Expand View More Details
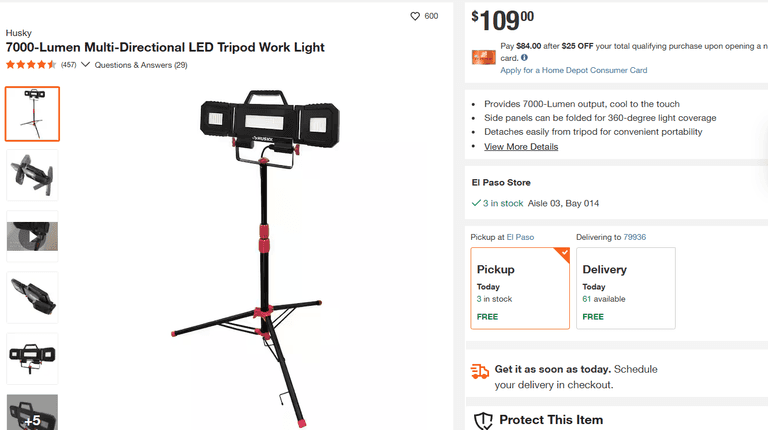 (521, 147)
